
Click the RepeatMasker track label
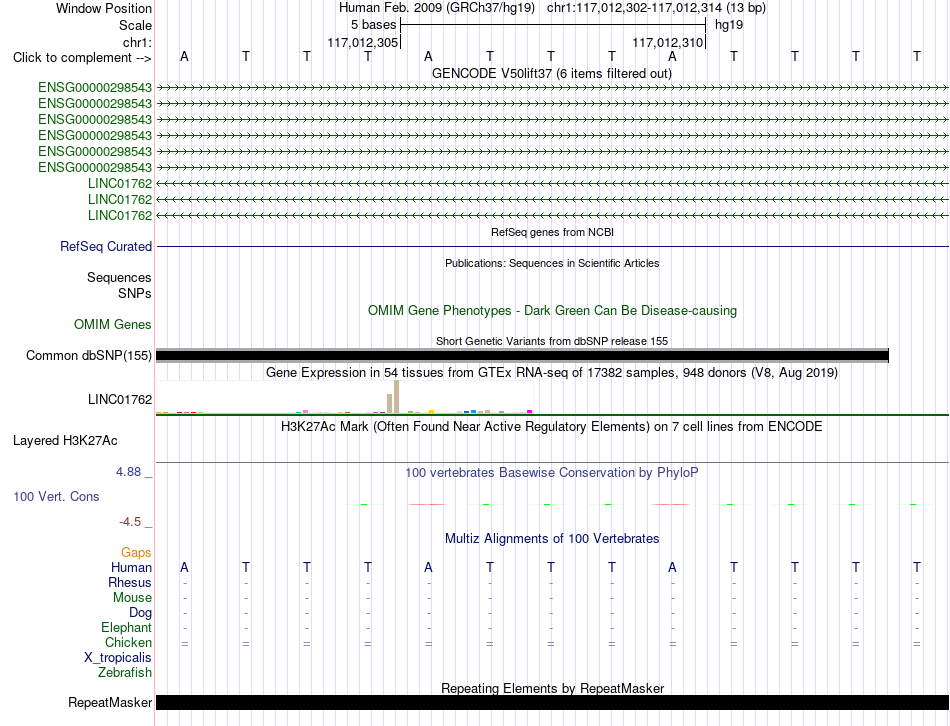pyautogui.click(x=110, y=702)
